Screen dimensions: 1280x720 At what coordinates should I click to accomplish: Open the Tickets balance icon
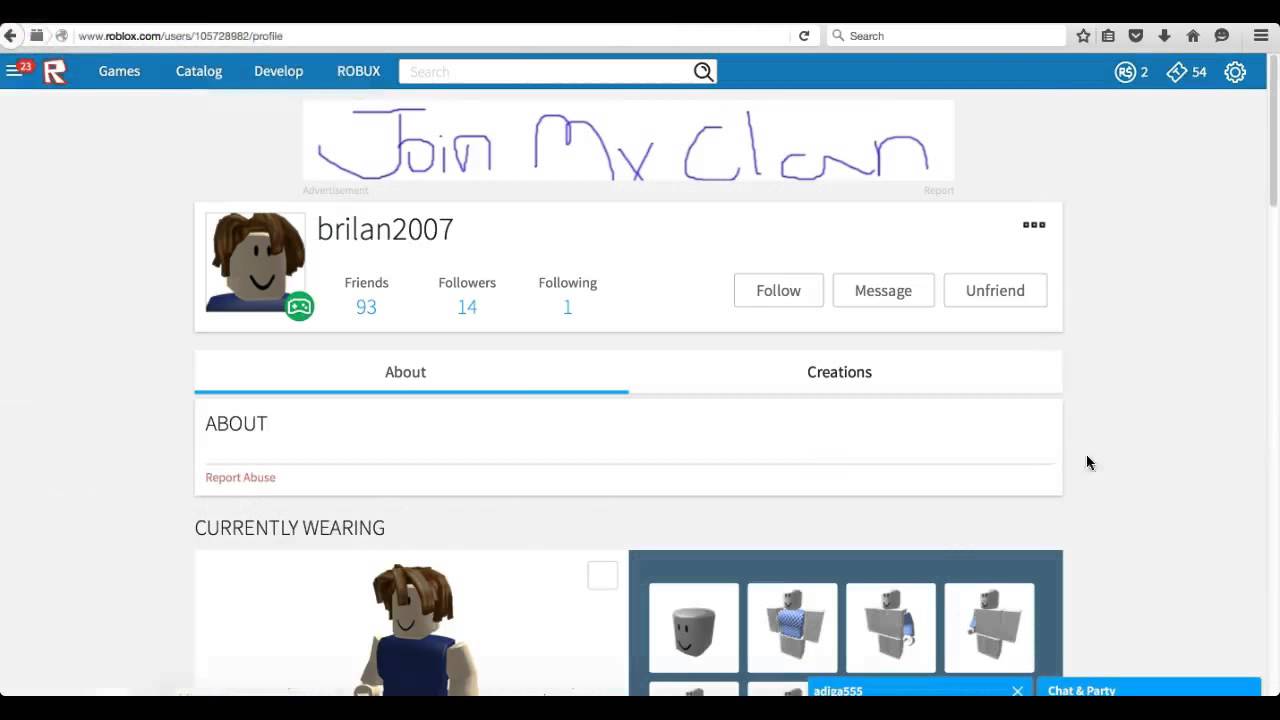tap(1177, 72)
